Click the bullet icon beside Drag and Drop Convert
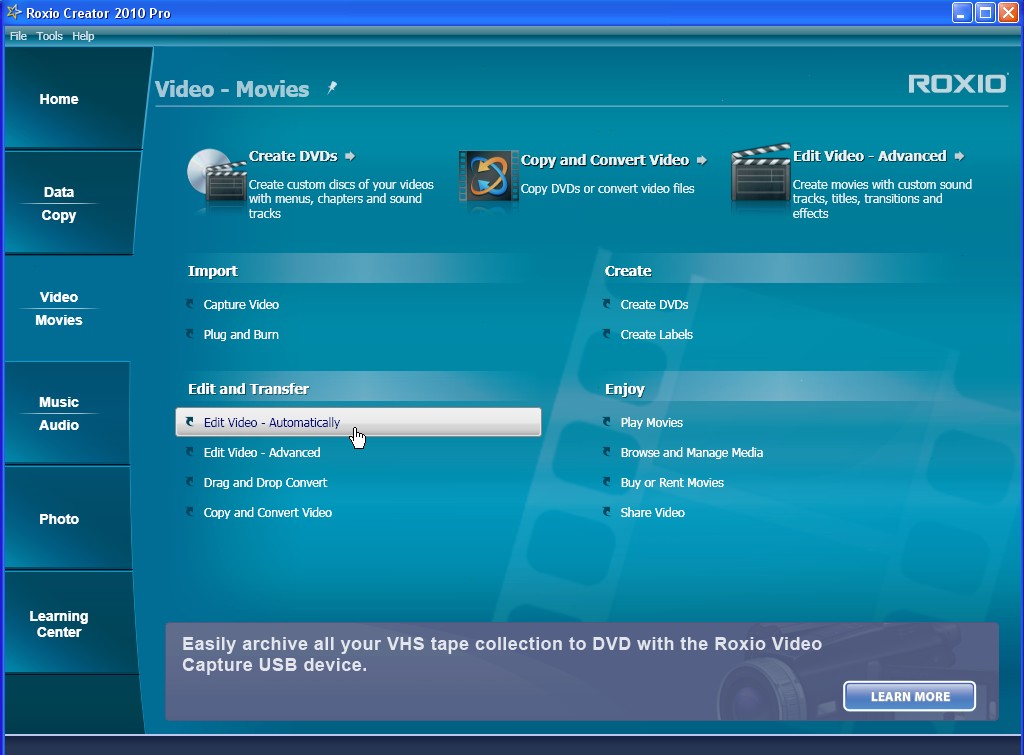 [x=190, y=482]
